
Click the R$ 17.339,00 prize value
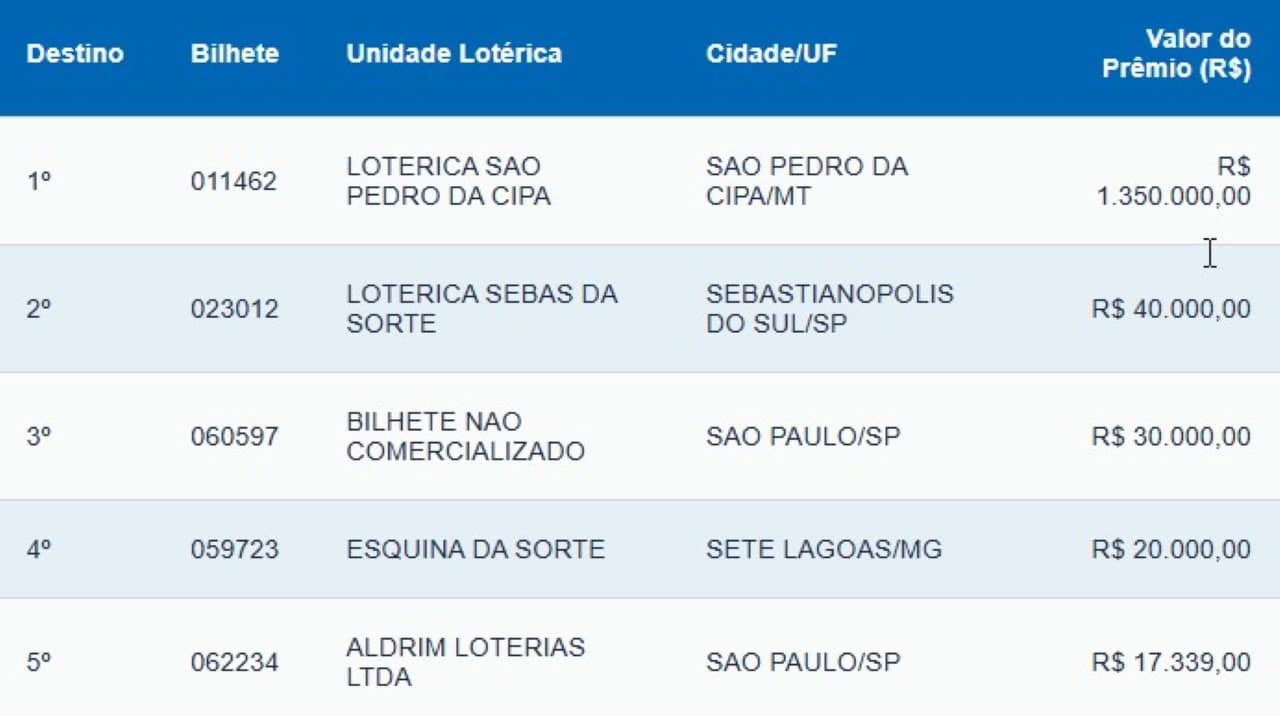click(1171, 662)
